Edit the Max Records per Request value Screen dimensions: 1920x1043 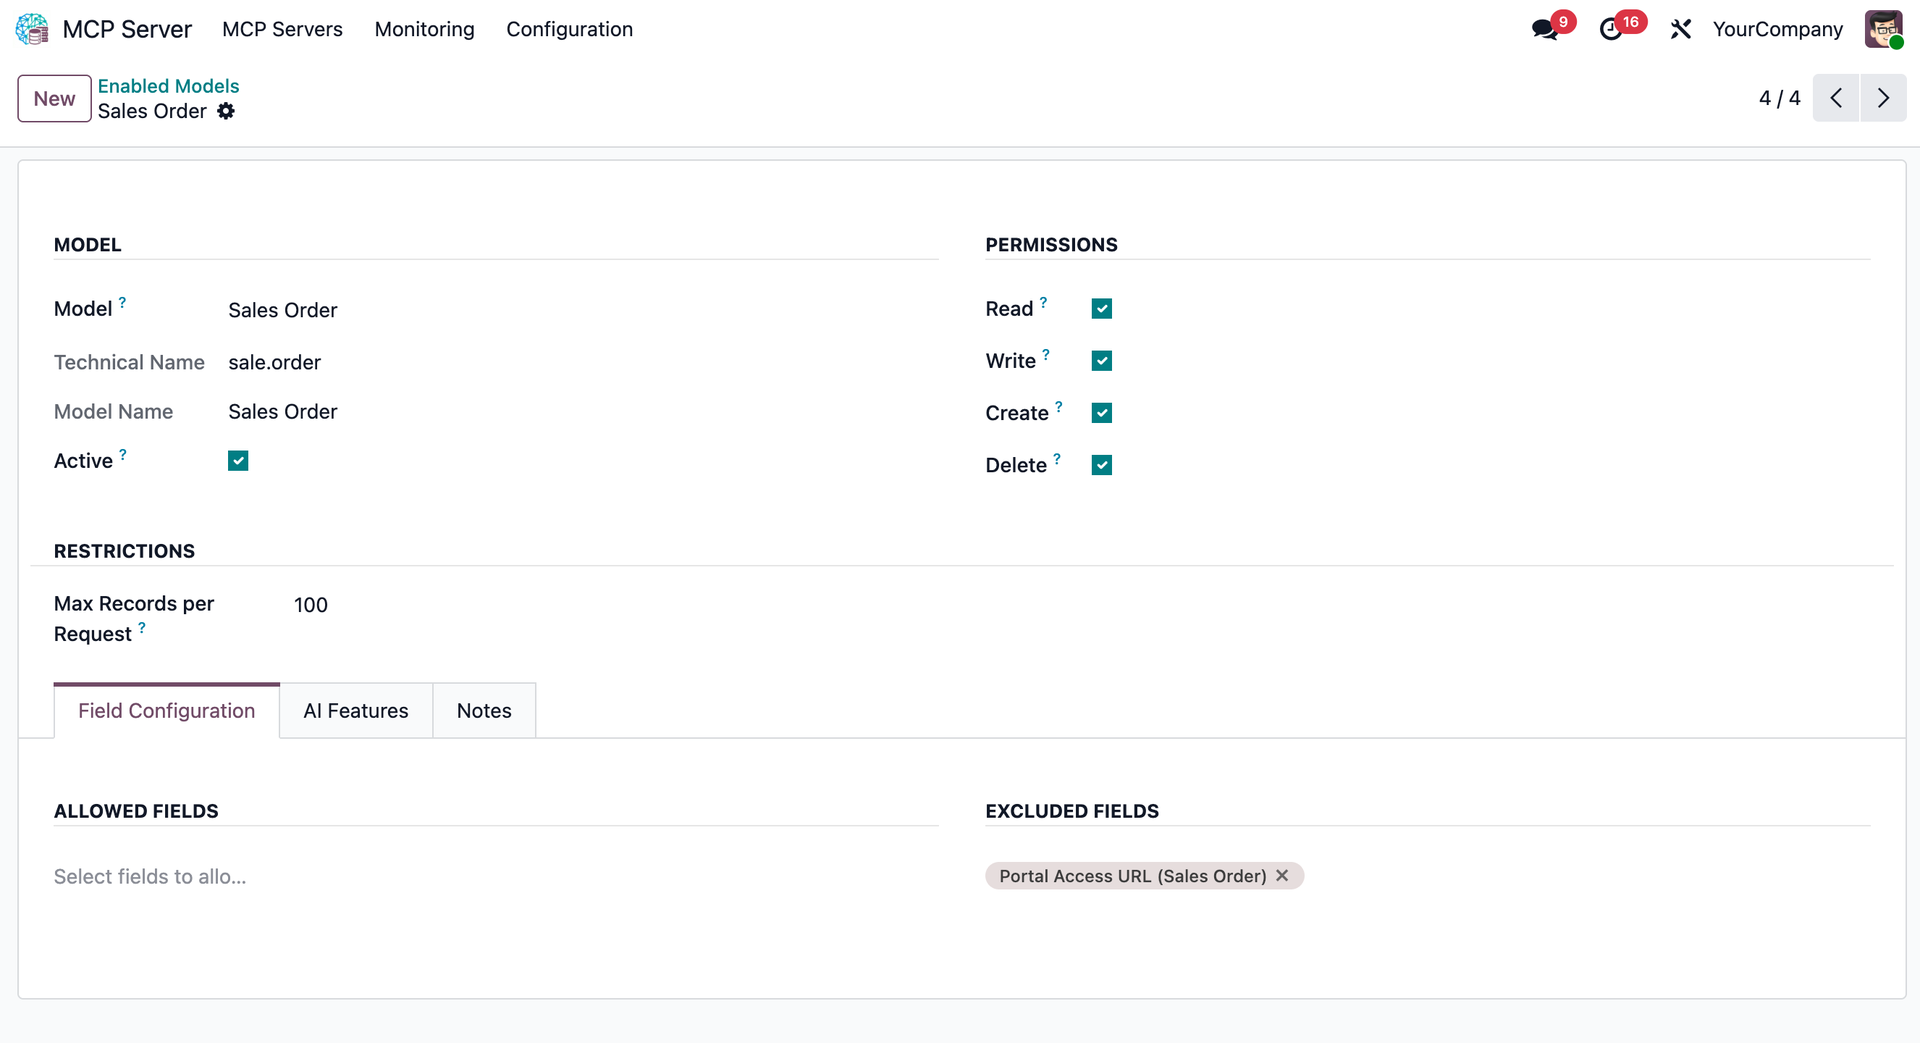coord(310,604)
